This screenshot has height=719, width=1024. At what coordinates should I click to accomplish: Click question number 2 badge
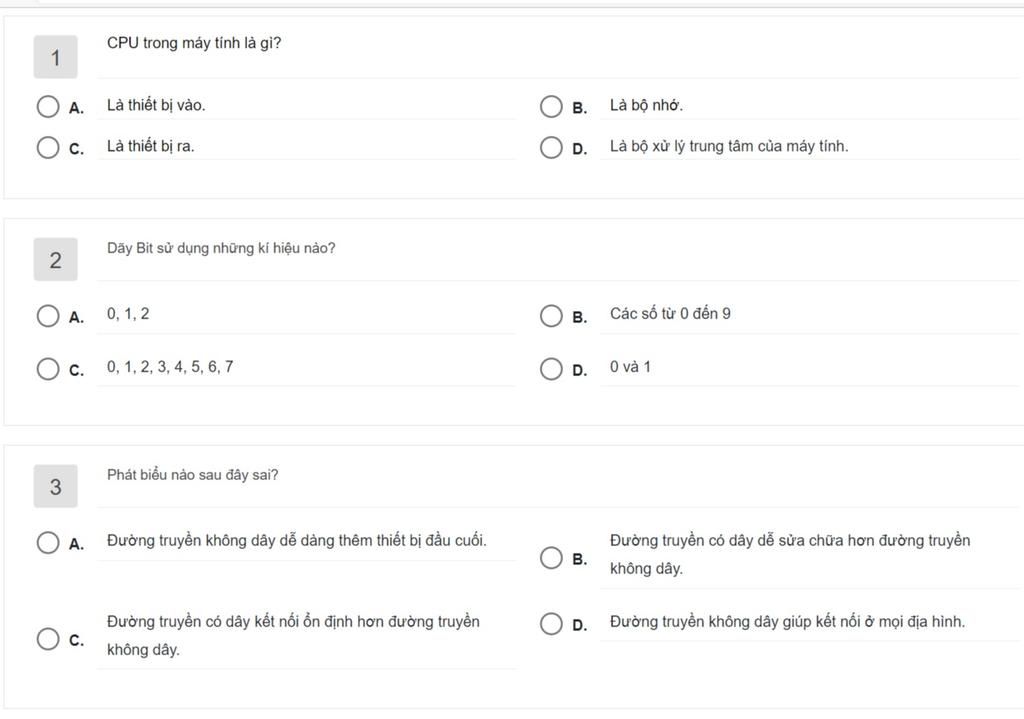(x=56, y=260)
